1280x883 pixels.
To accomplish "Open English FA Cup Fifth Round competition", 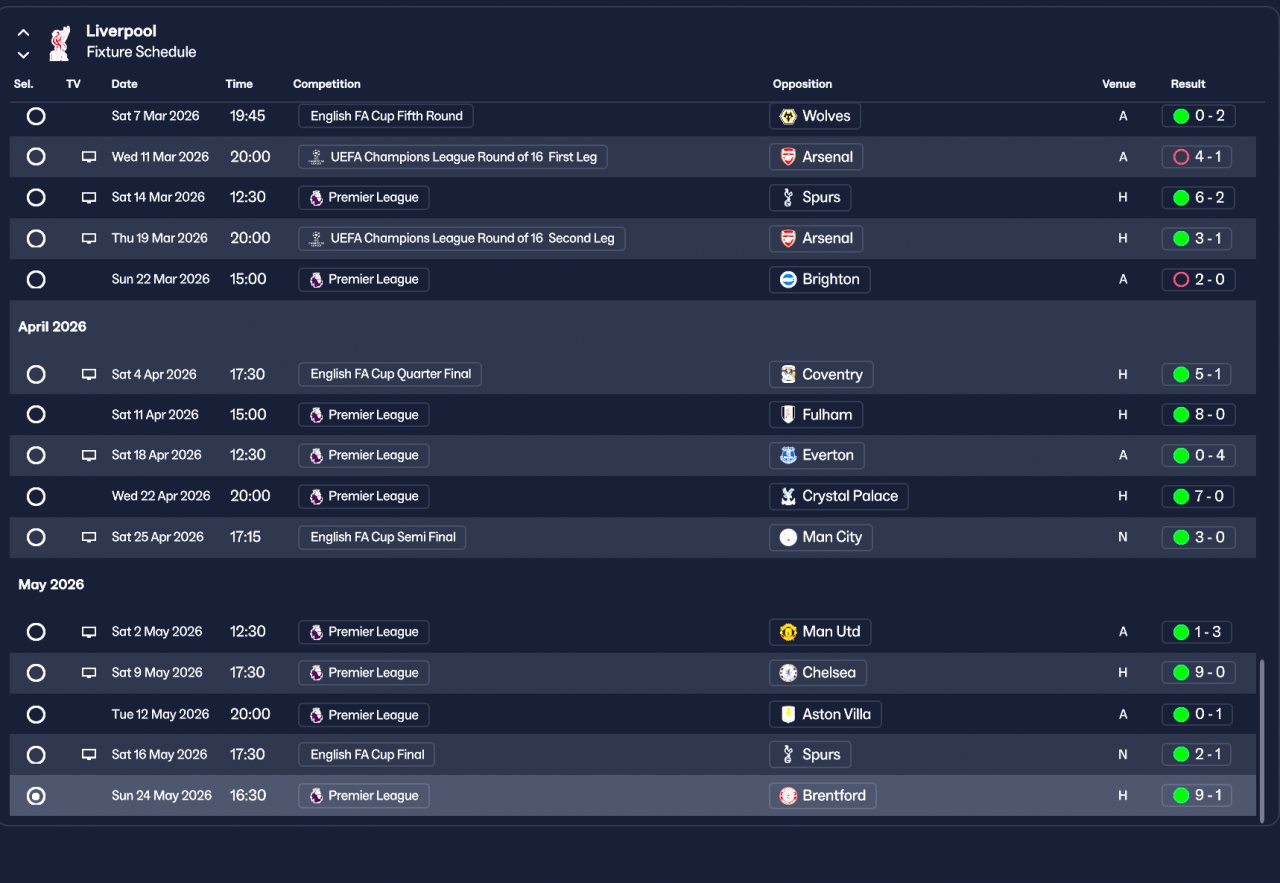I will 386,116.
